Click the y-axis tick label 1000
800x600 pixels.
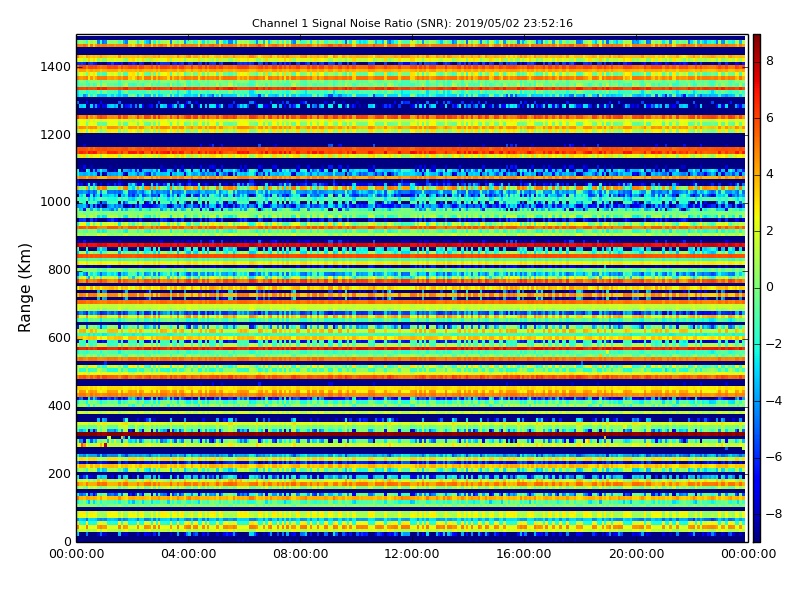(56, 202)
